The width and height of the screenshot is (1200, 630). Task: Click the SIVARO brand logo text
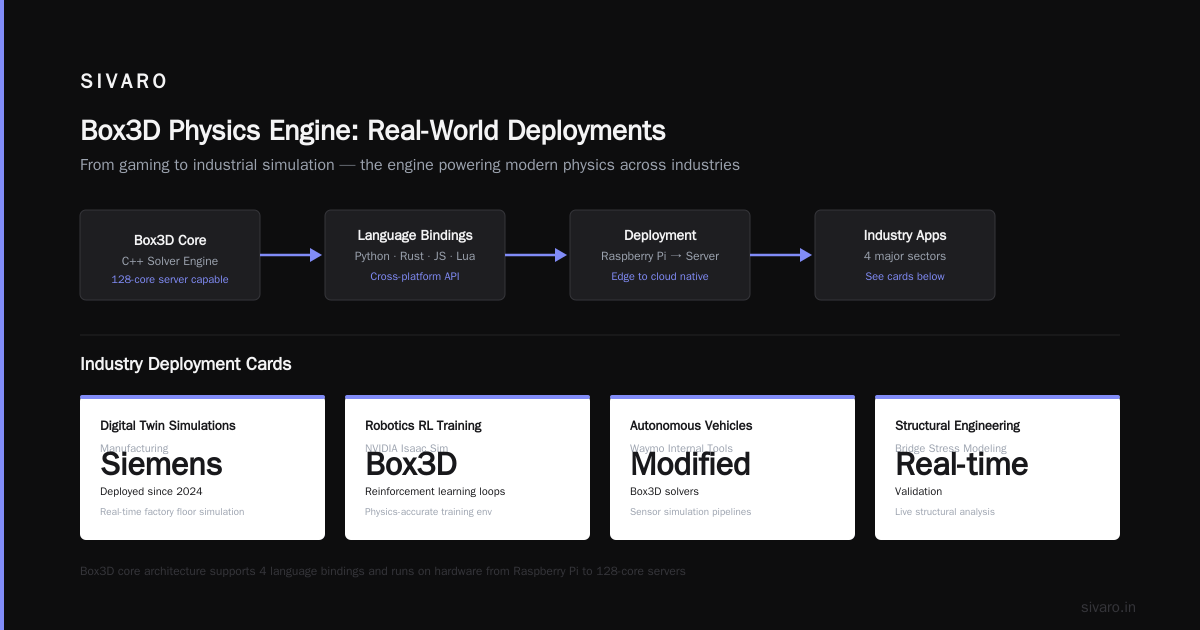click(x=124, y=82)
